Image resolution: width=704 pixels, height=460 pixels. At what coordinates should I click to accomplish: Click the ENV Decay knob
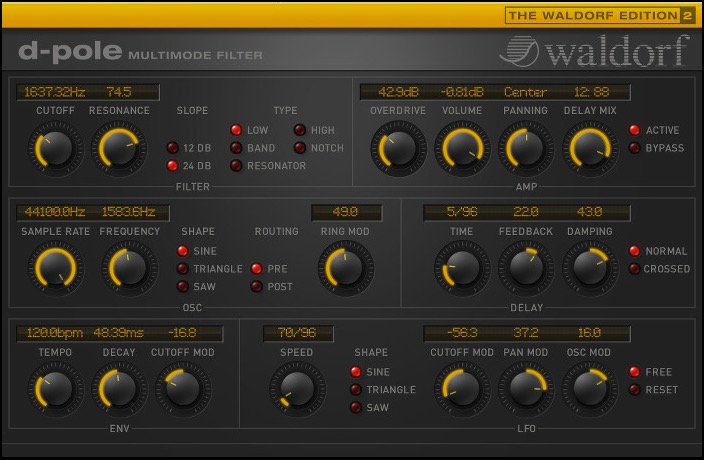click(119, 389)
